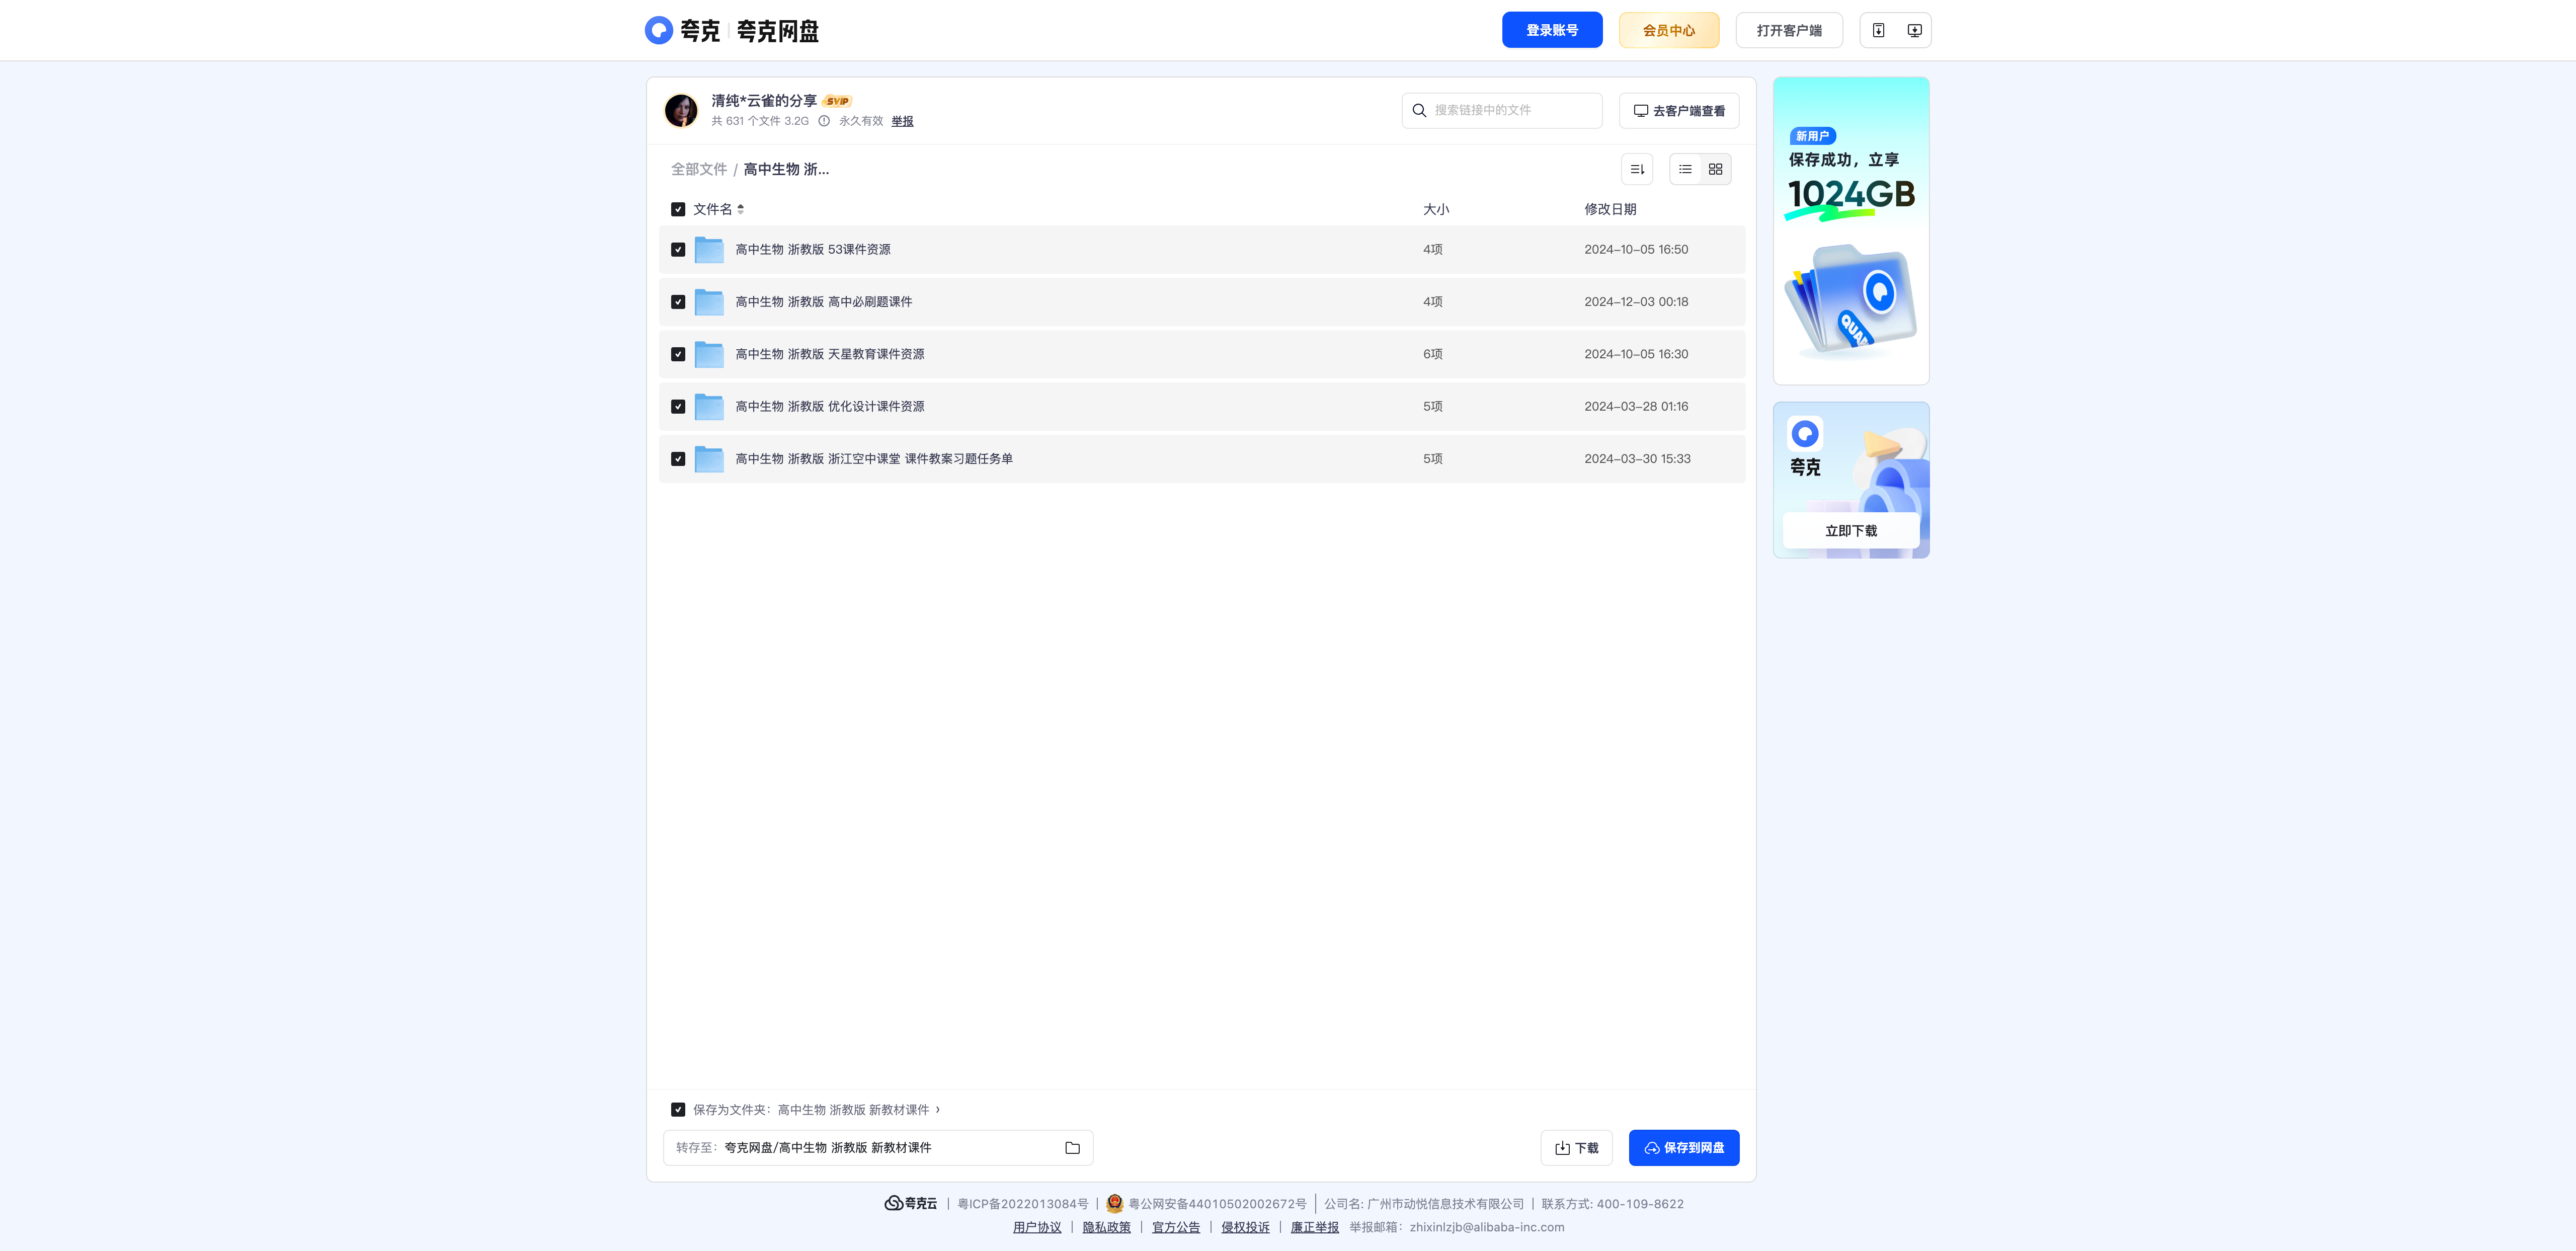Expand the 保存为文件夹 name chevron
This screenshot has height=1251, width=2576.
click(x=937, y=1109)
